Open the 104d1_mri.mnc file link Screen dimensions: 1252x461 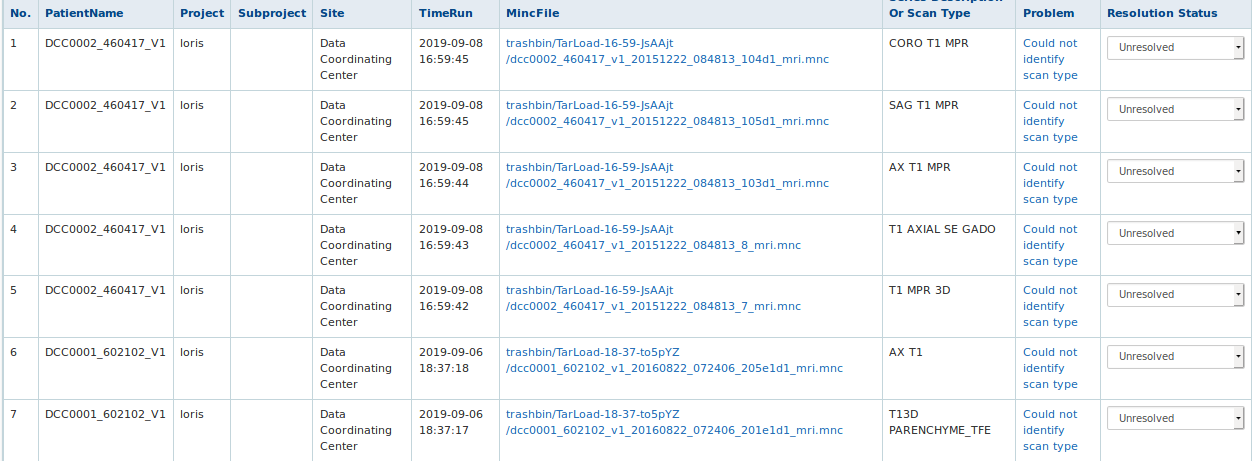pos(667,52)
